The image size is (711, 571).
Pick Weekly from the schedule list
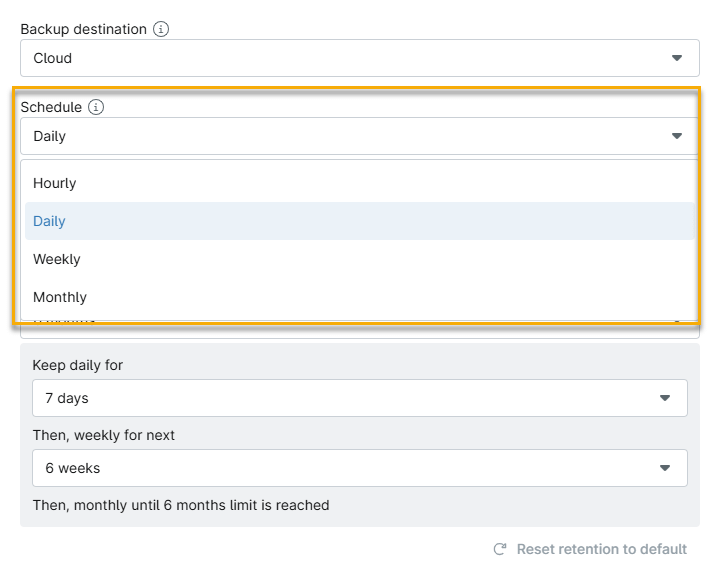57,259
